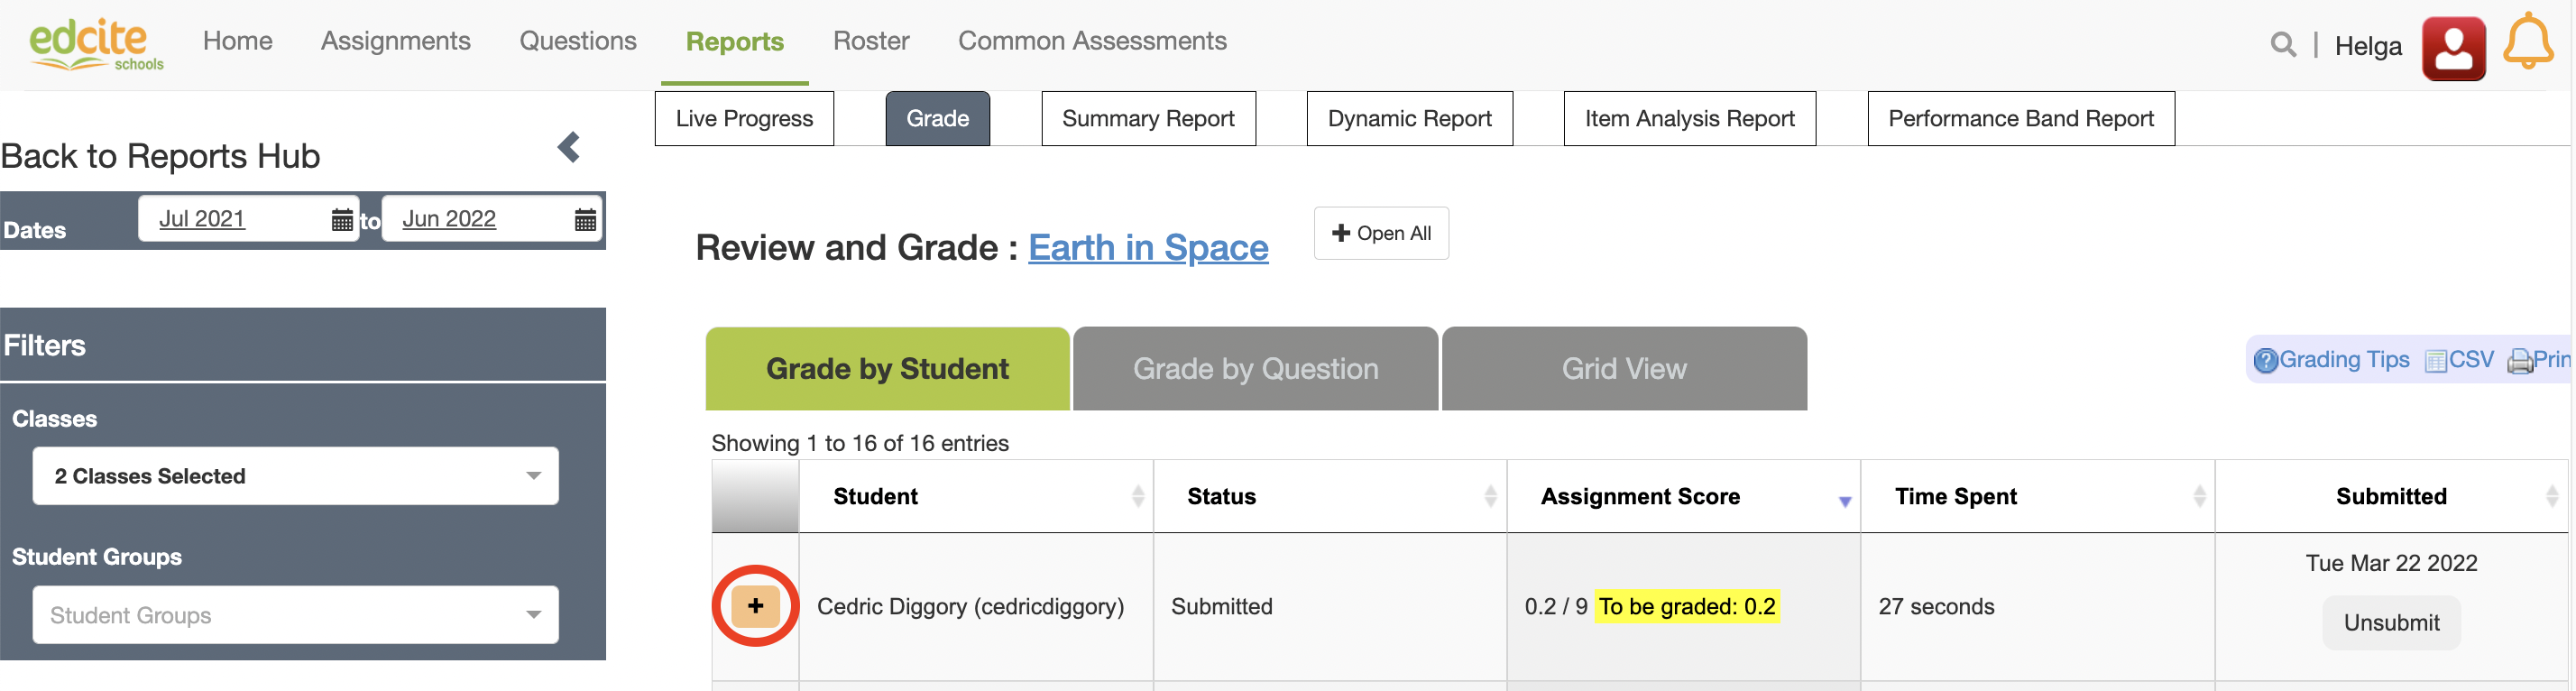Open the Summary Report tab
2576x691 pixels.
[x=1148, y=119]
